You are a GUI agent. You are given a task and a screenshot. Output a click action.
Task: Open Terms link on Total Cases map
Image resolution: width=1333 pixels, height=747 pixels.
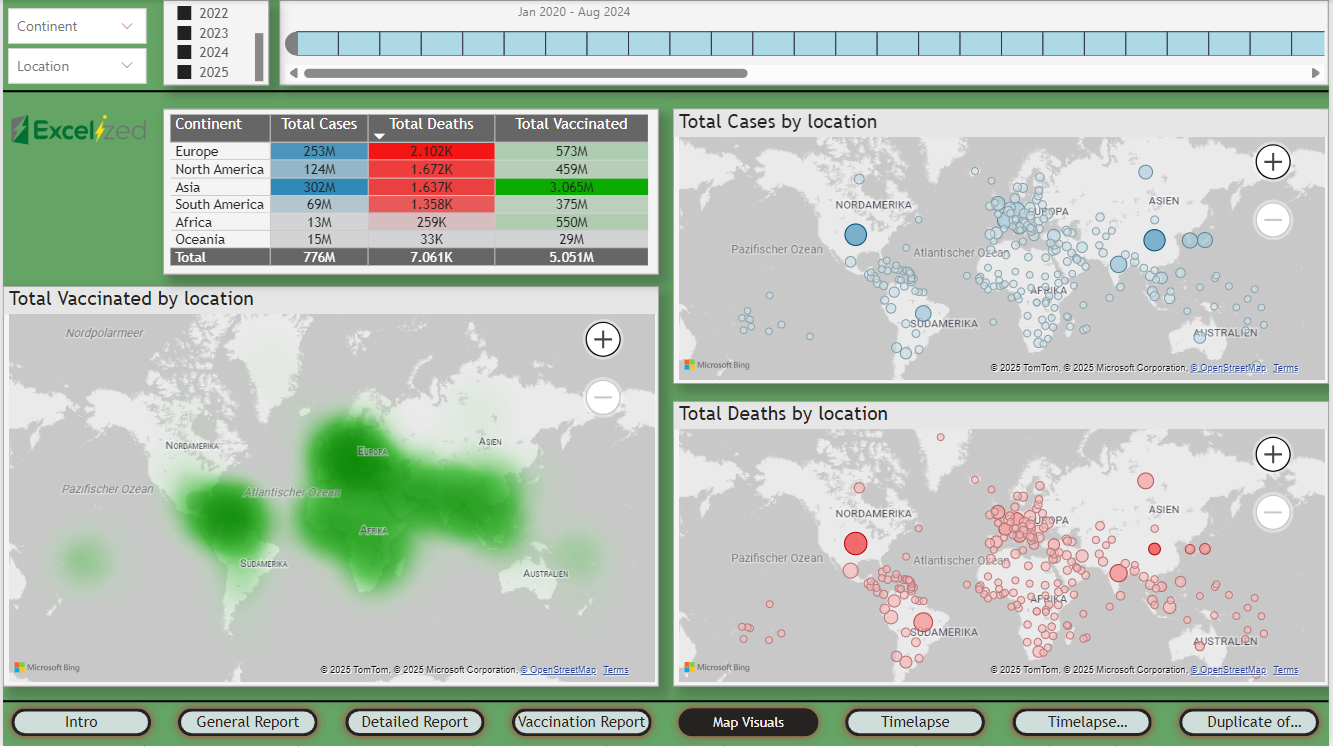[1286, 368]
